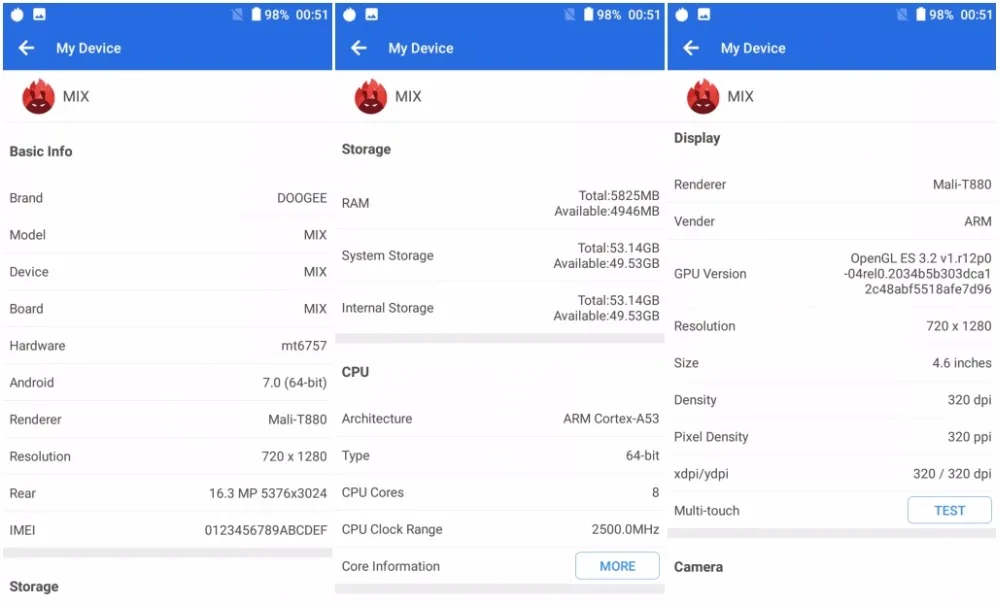Tap the Basic Info section heading
Image resolution: width=1000 pixels, height=604 pixels.
(x=41, y=151)
